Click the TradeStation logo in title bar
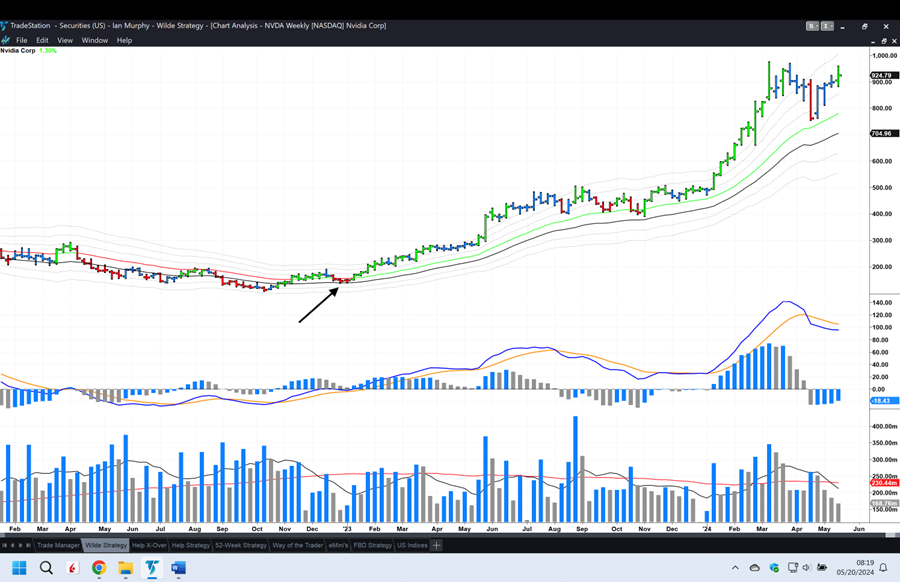 pos(4,26)
